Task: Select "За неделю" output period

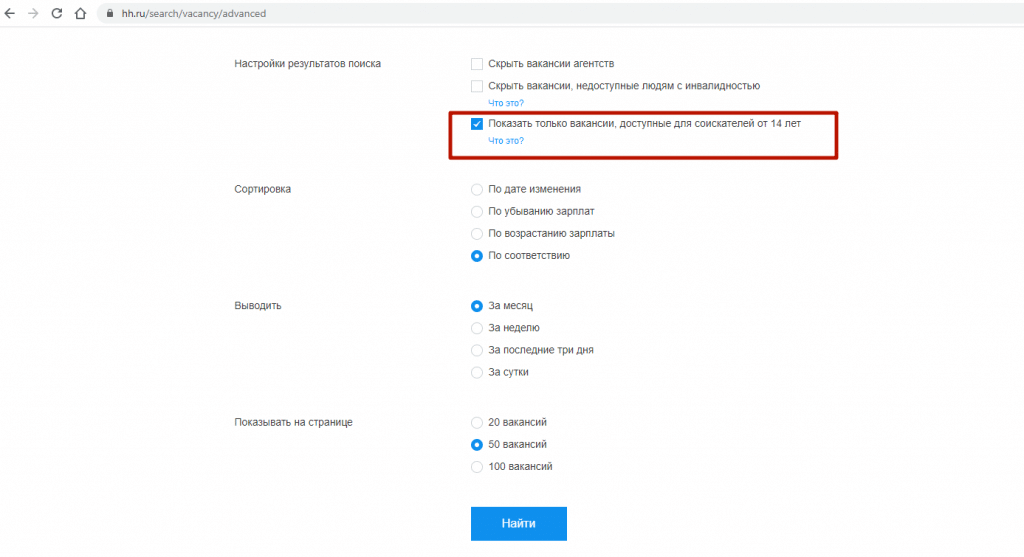Action: click(x=477, y=328)
